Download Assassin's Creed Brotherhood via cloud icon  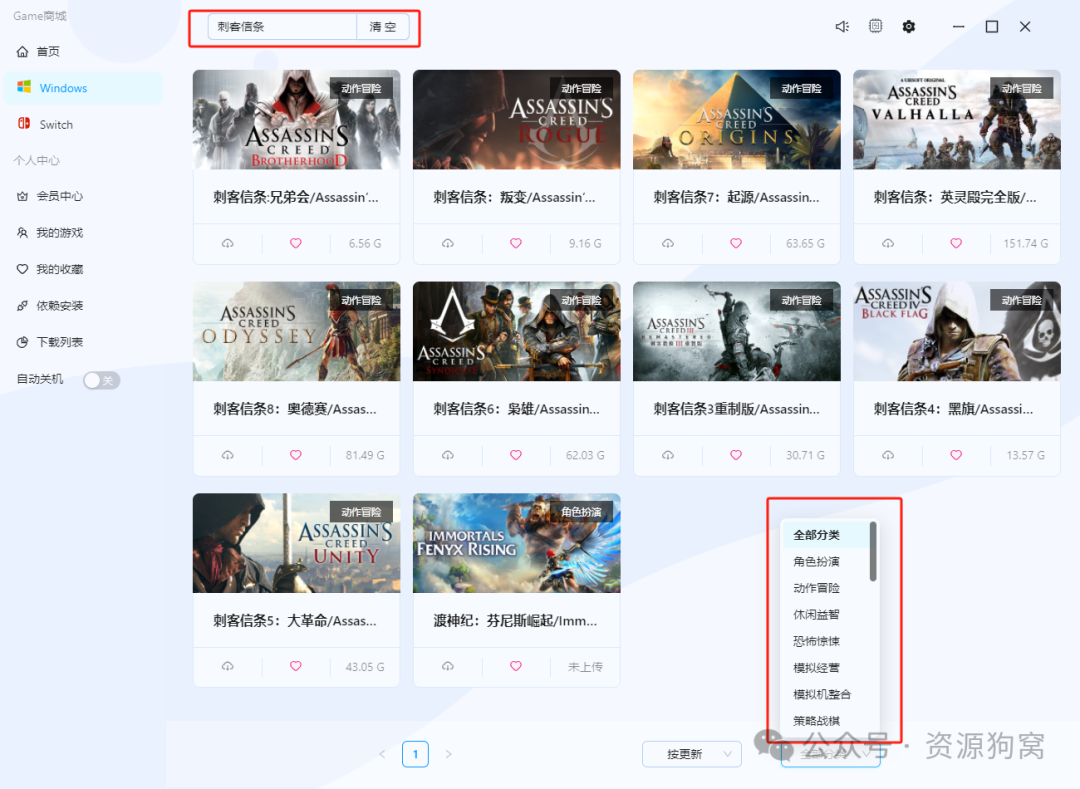(x=227, y=244)
